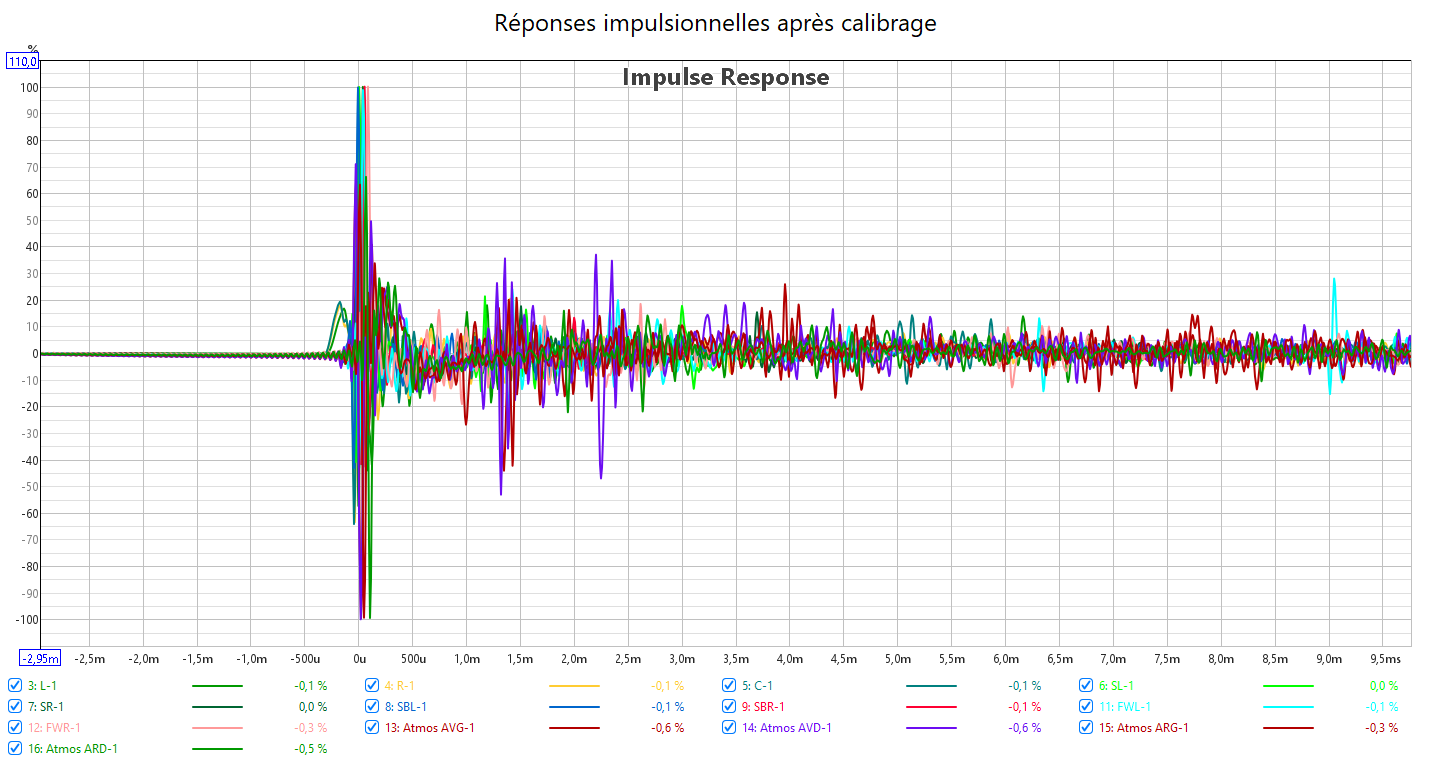Image resolution: width=1431 pixels, height=781 pixels.
Task: Disable the 6: SL-1 trace checkbox
Action: pos(1087,686)
